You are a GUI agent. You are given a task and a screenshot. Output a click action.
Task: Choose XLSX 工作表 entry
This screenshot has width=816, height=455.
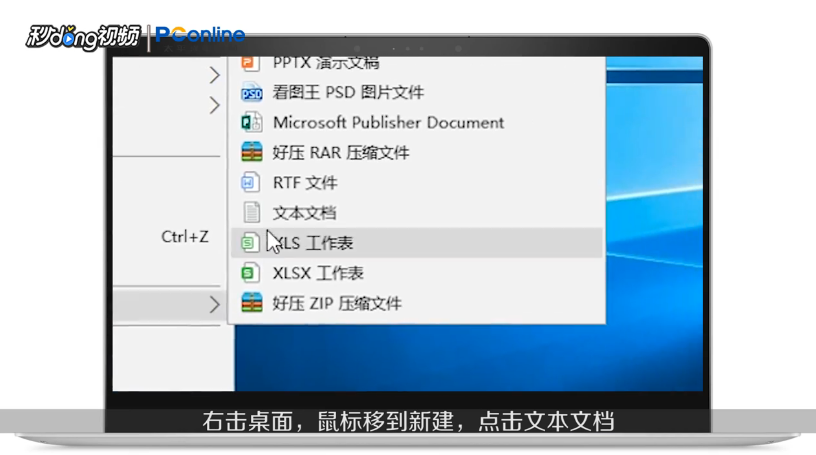coord(416,273)
